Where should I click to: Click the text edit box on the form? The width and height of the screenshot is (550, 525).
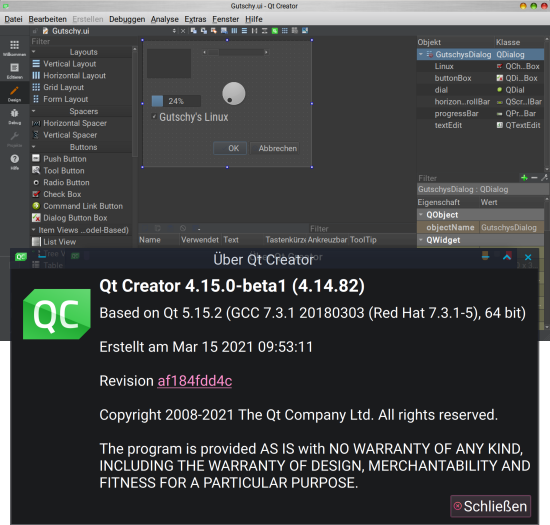pyautogui.click(x=169, y=63)
